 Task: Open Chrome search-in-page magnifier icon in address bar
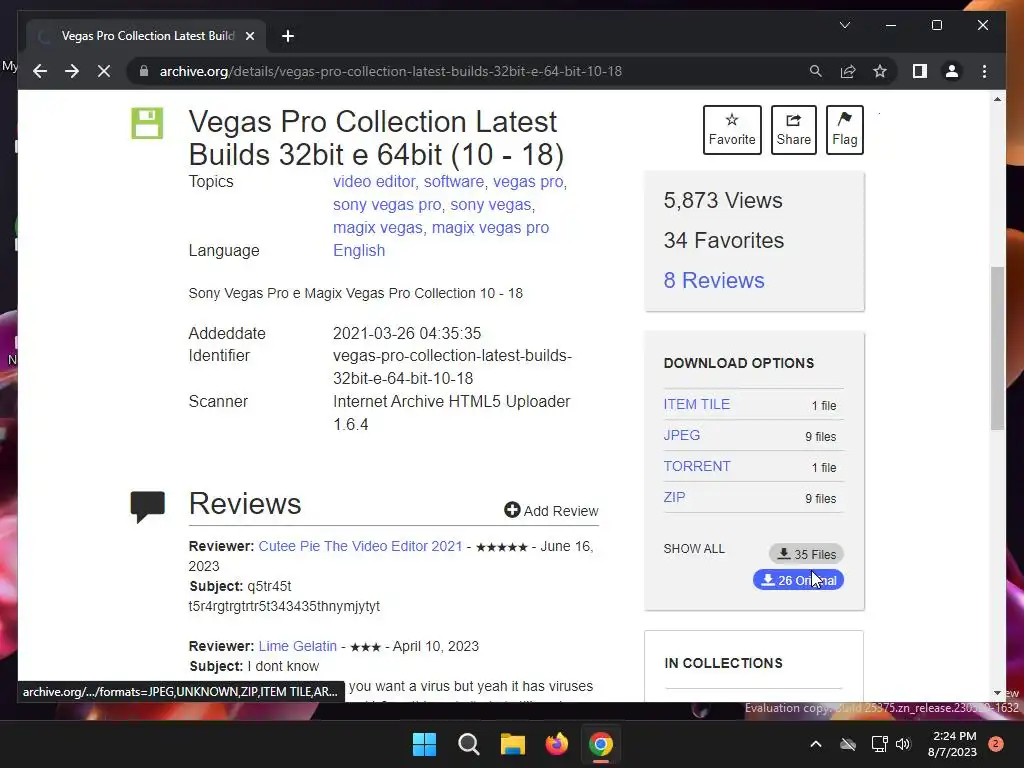coord(816,71)
